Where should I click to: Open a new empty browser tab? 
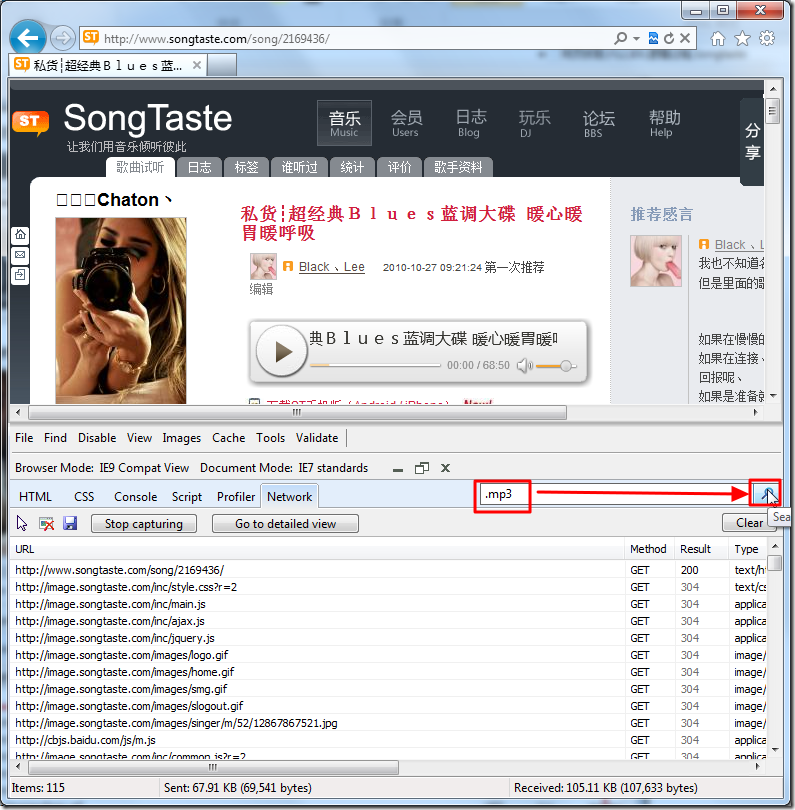tap(222, 66)
